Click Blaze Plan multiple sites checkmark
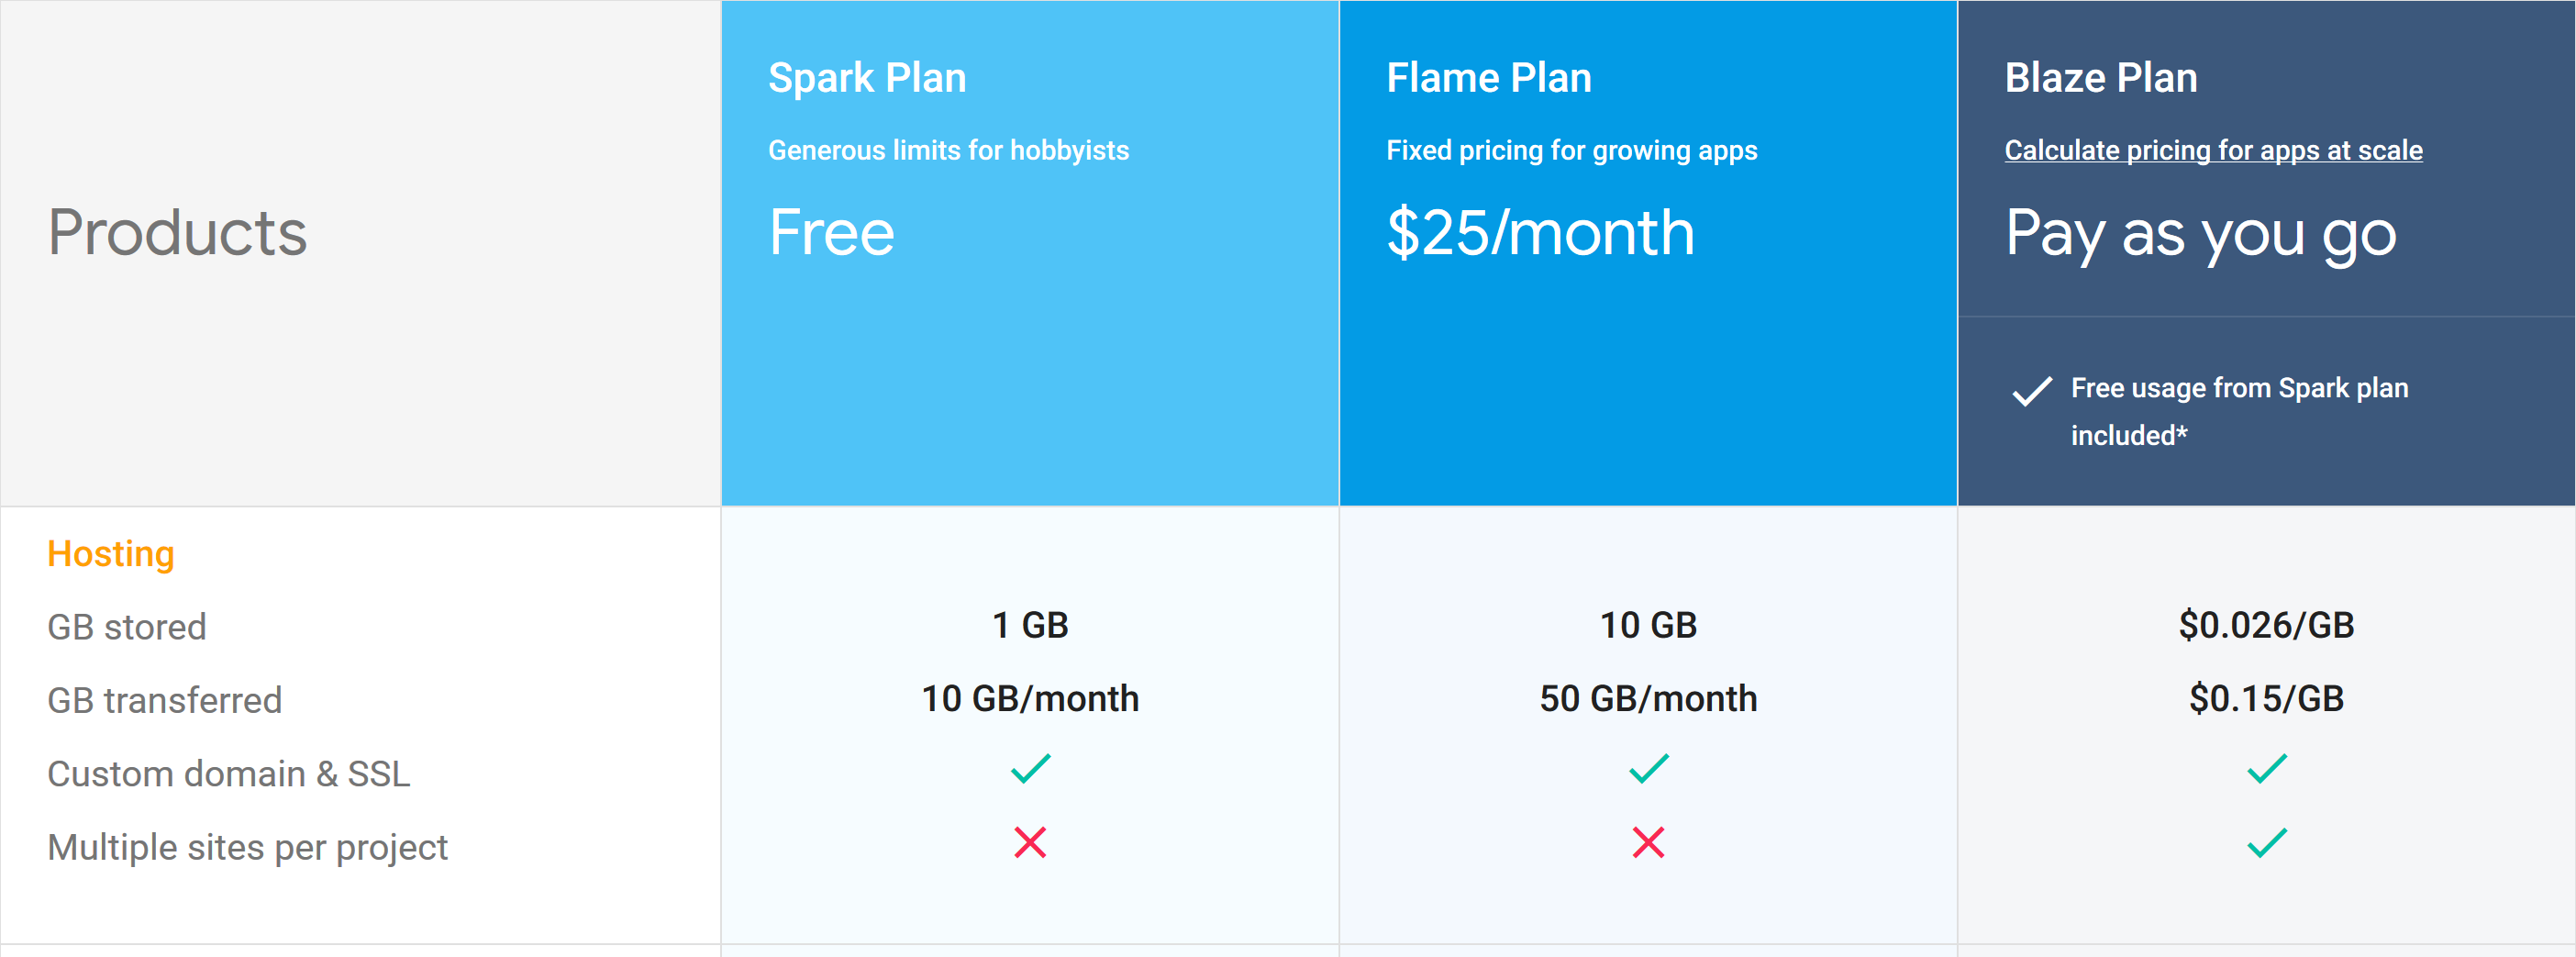Viewport: 2576px width, 957px height. (2266, 842)
